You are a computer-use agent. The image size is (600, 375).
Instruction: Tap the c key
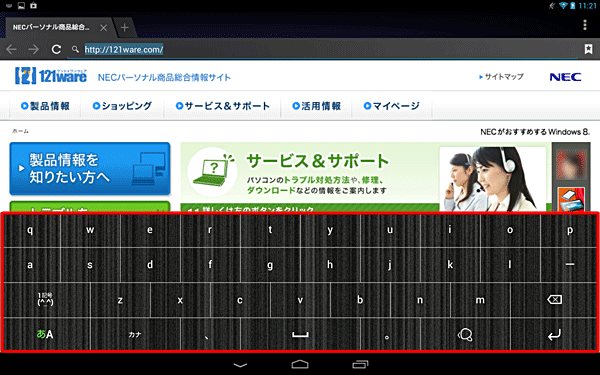pos(240,300)
